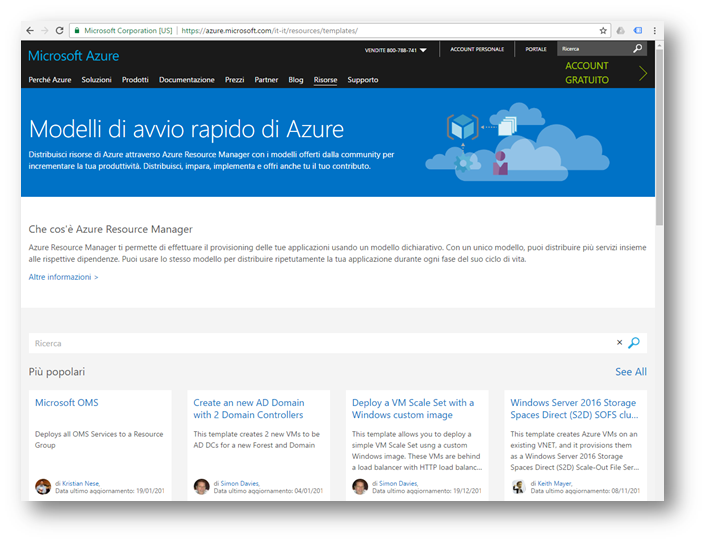Clear the template search with X icon
This screenshot has width=706, height=543.
pyautogui.click(x=619, y=343)
